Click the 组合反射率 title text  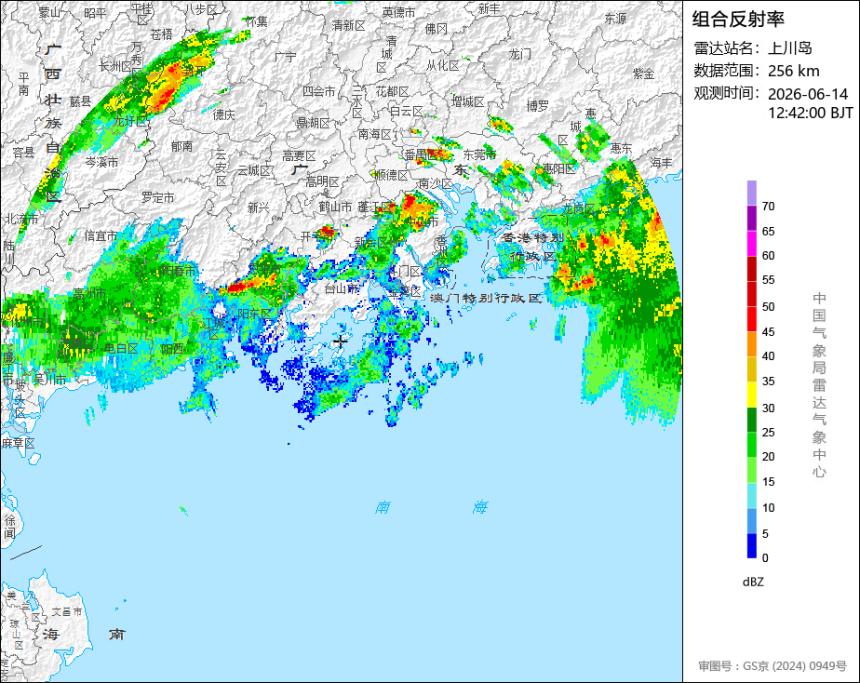click(x=738, y=19)
